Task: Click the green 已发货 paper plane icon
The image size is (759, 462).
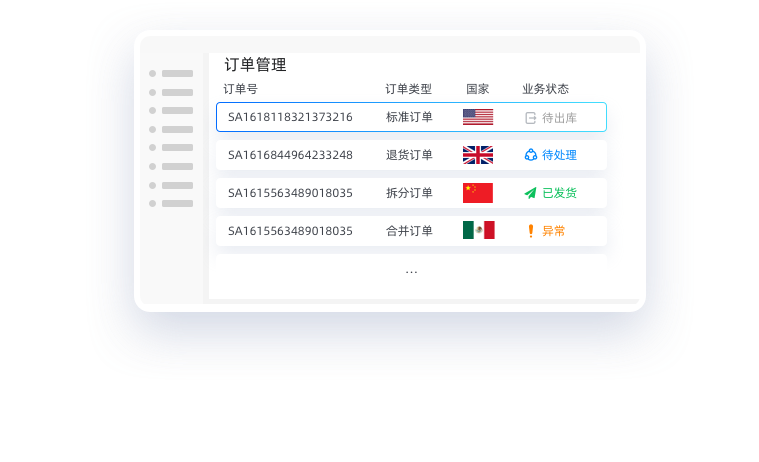Action: coord(531,193)
